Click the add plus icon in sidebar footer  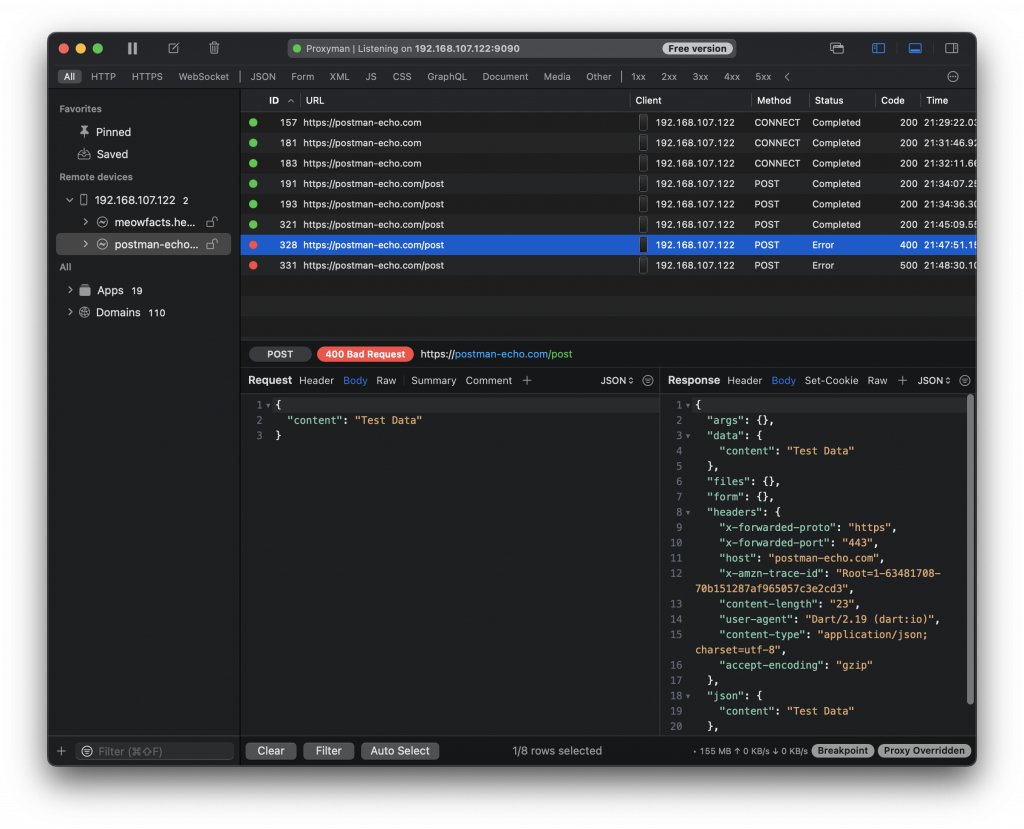(x=61, y=751)
